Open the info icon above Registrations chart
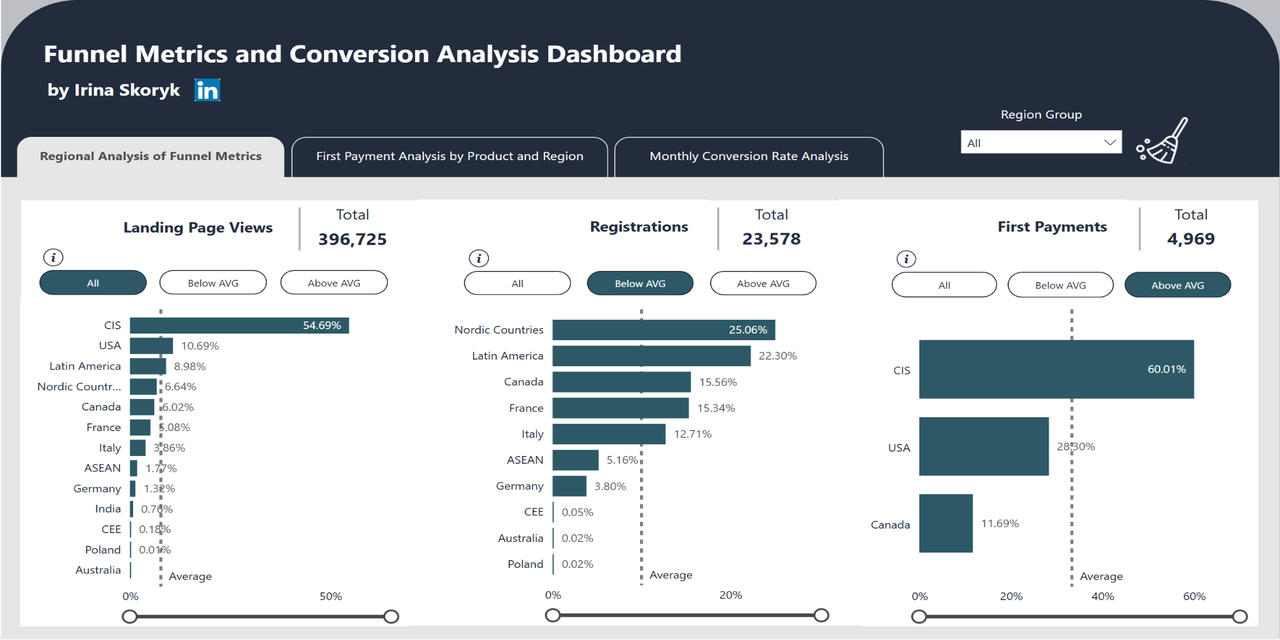 (x=478, y=257)
